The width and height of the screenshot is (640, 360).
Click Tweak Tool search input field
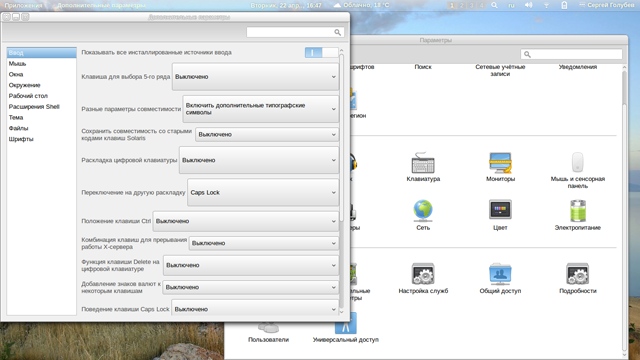coord(296,32)
